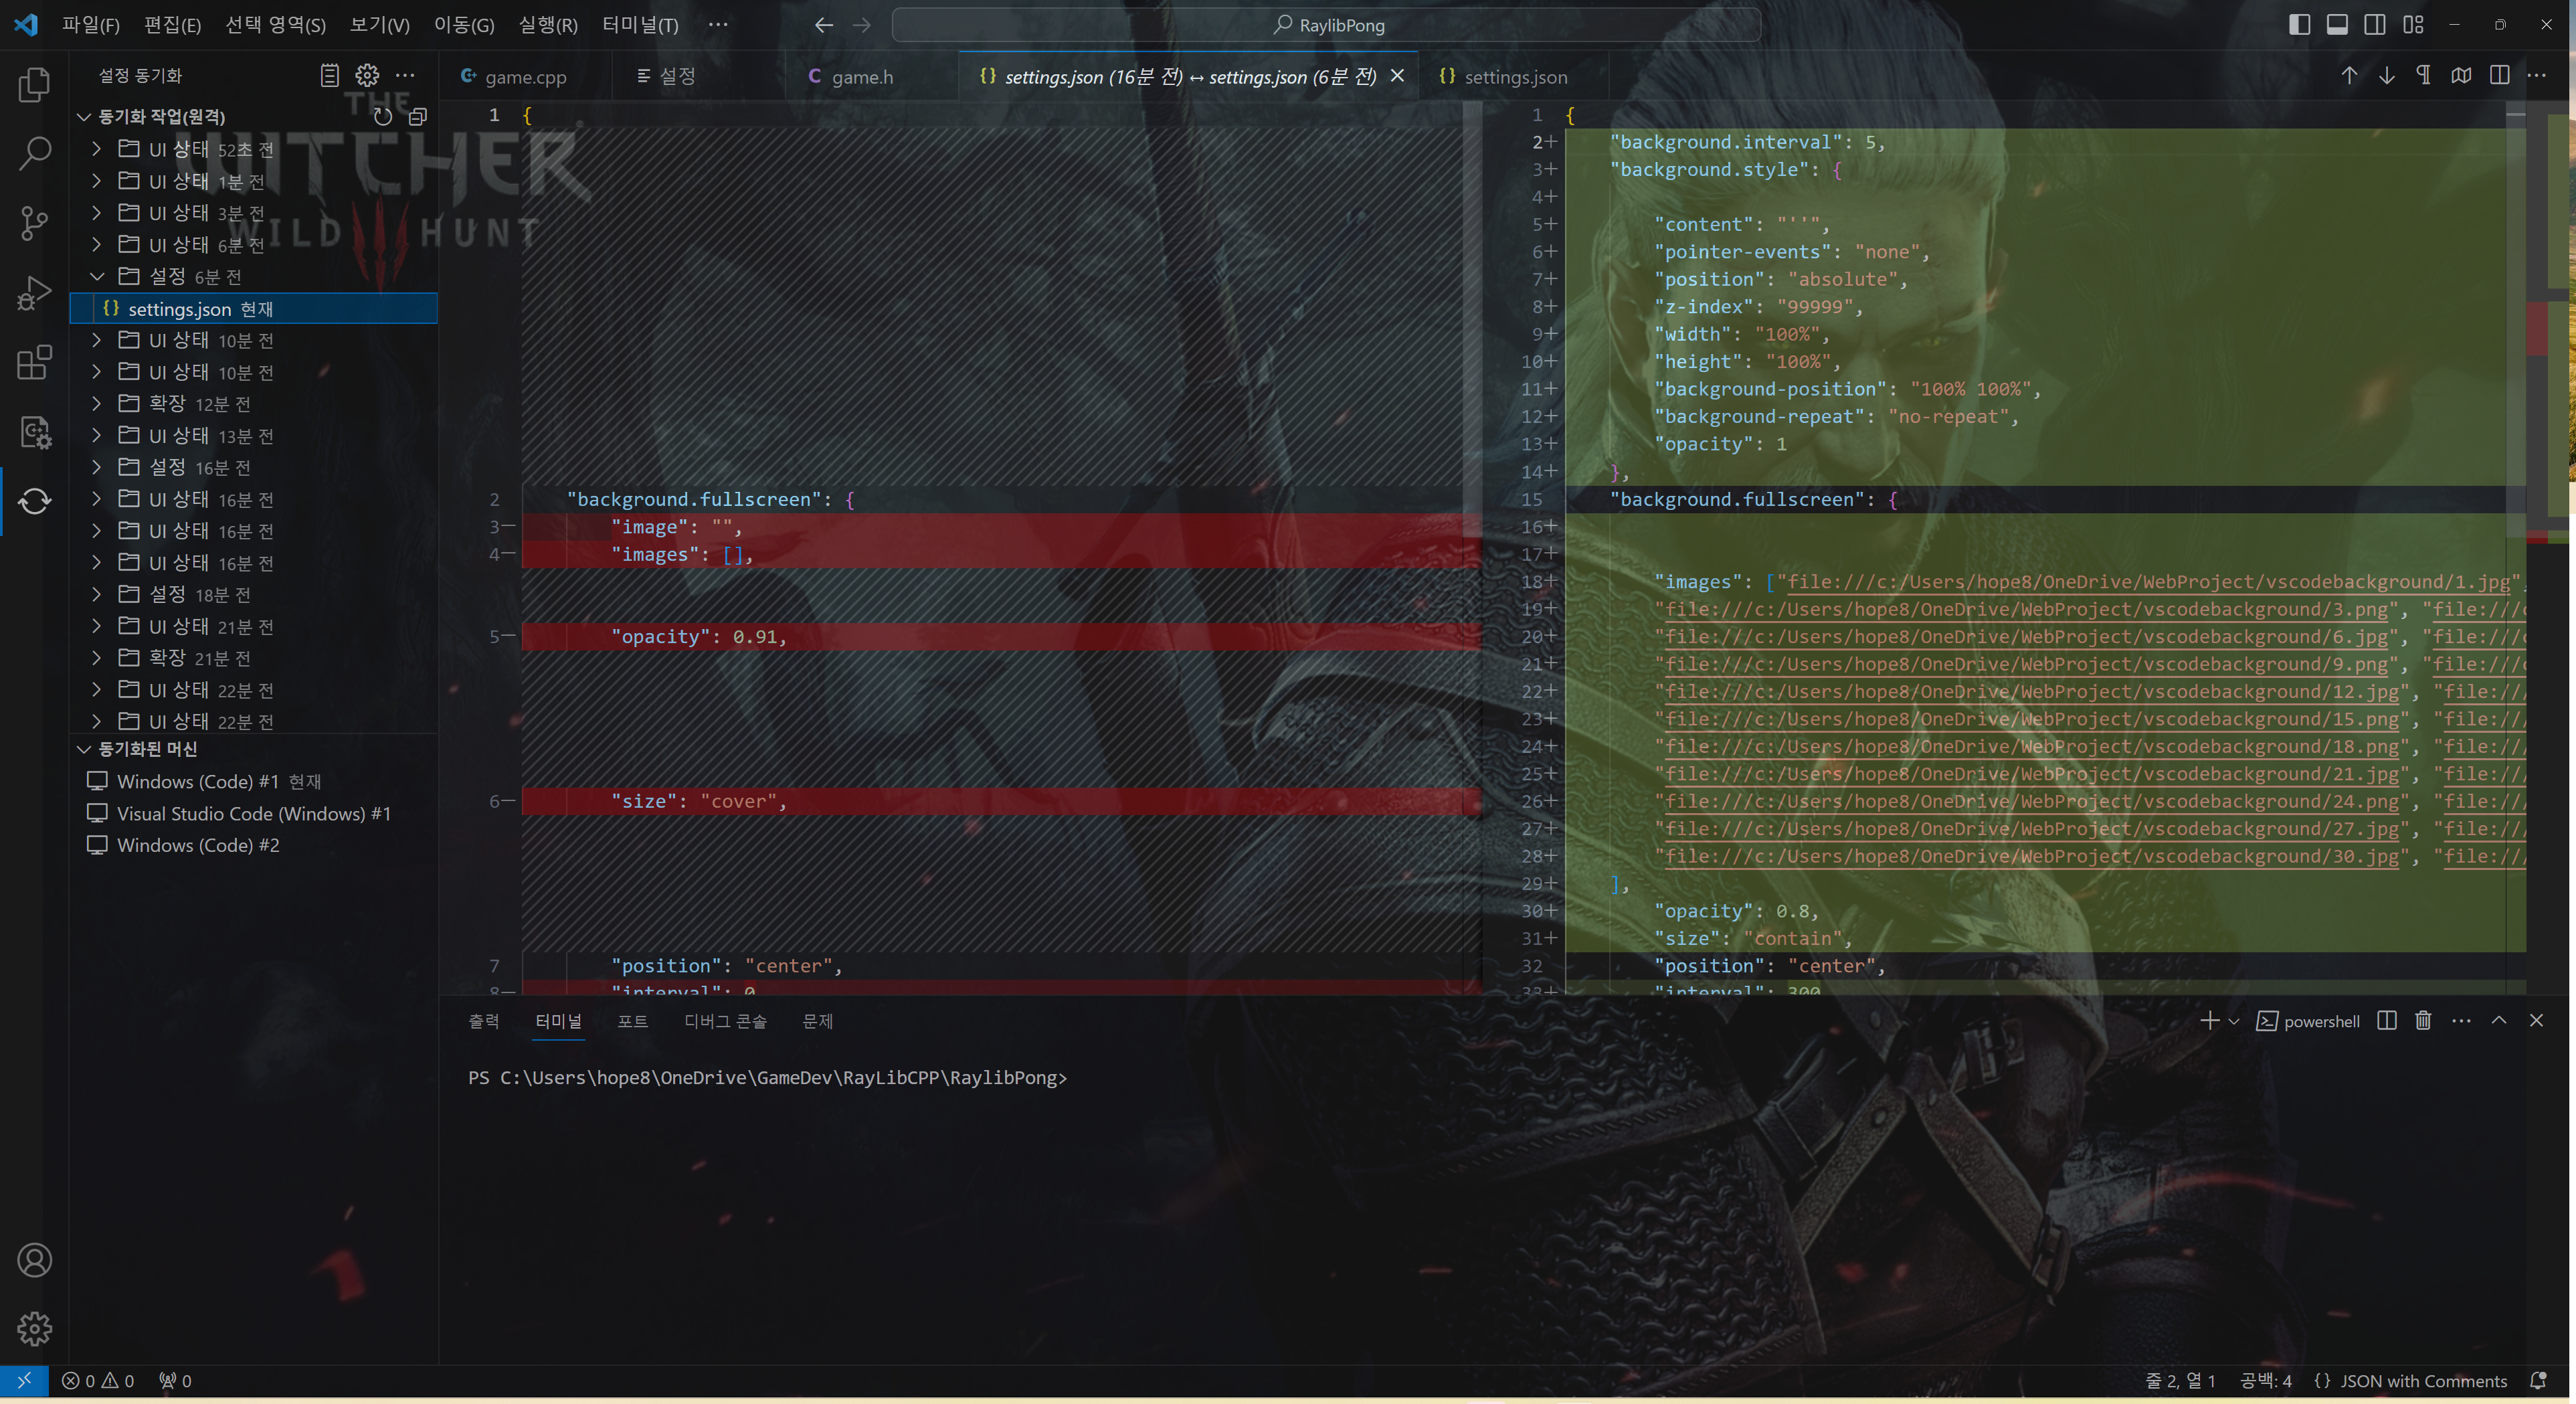Change indentation setting in status bar
Screen dimensions: 2576x1404
click(x=2266, y=1381)
